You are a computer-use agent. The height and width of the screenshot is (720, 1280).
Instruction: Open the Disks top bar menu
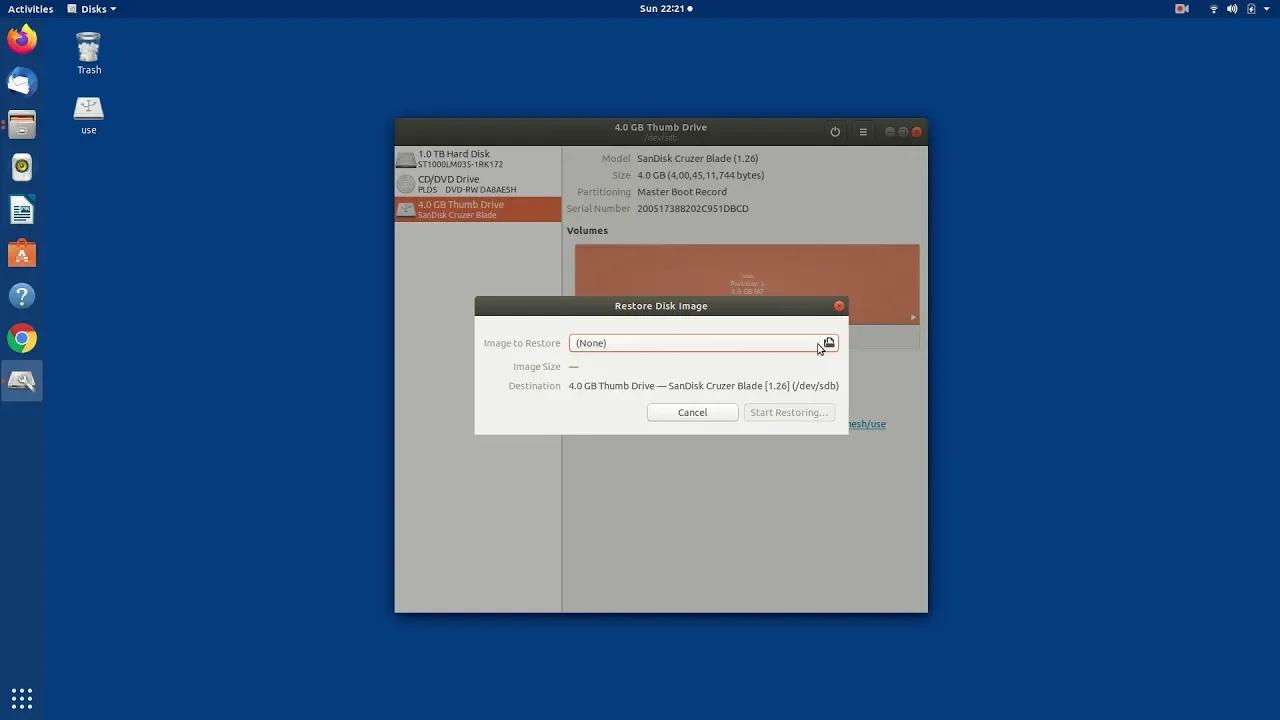91,8
